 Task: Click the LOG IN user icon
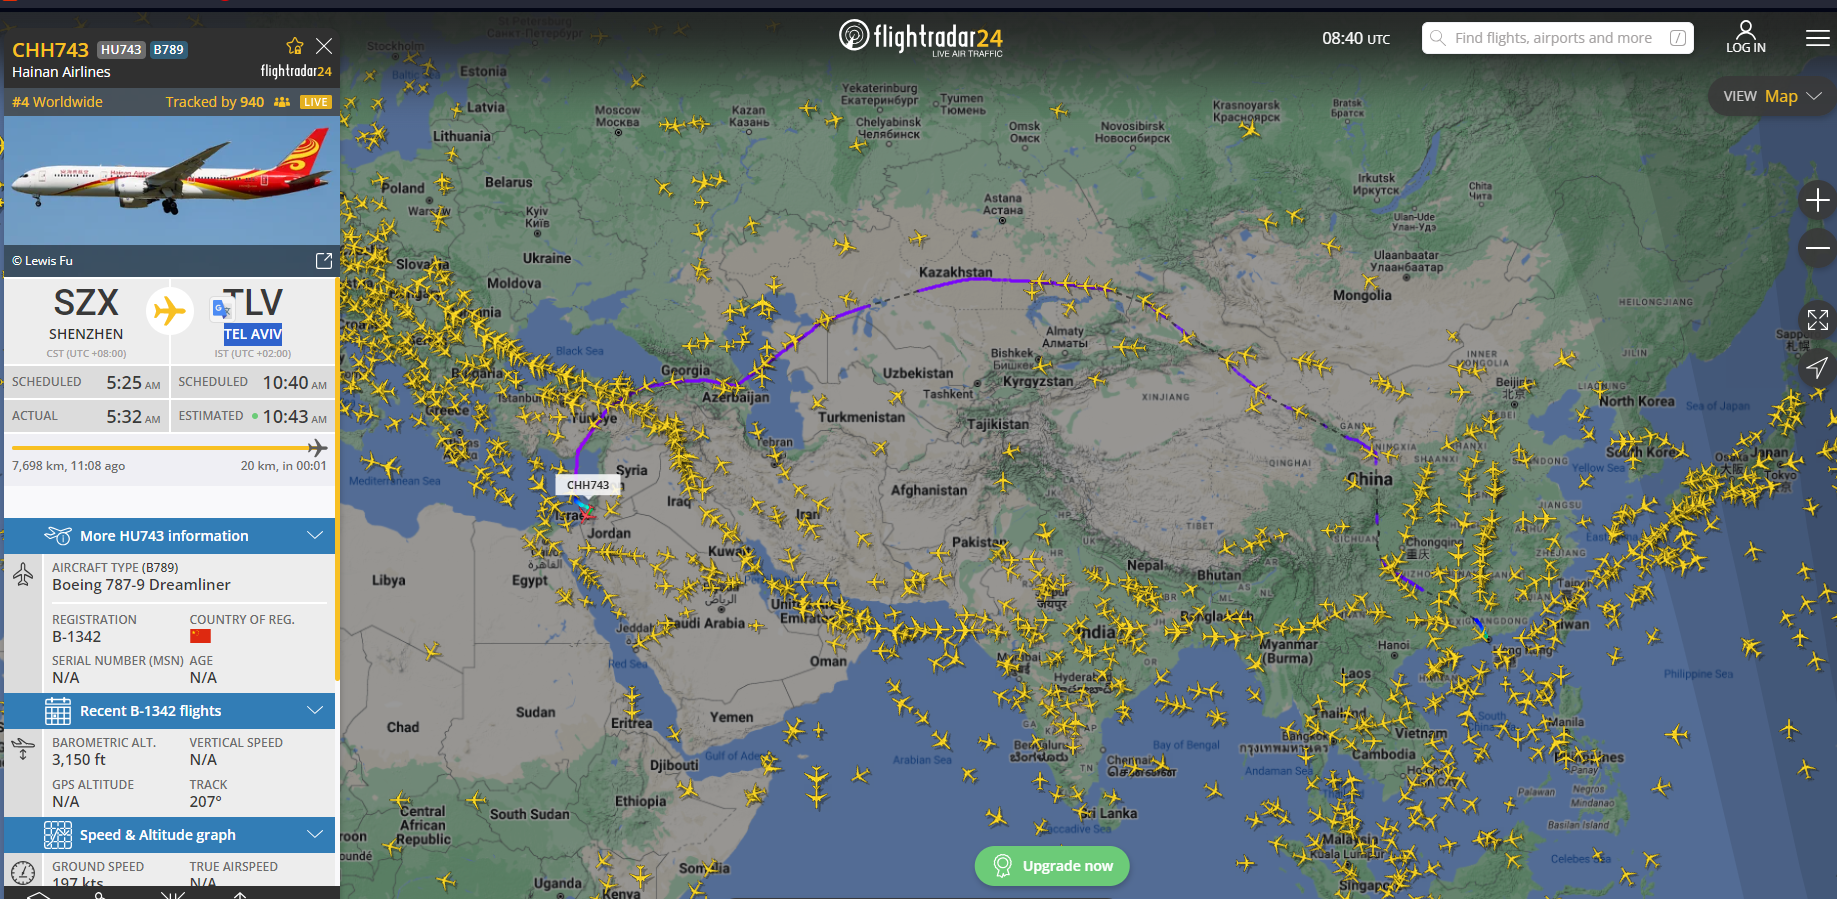(x=1746, y=37)
